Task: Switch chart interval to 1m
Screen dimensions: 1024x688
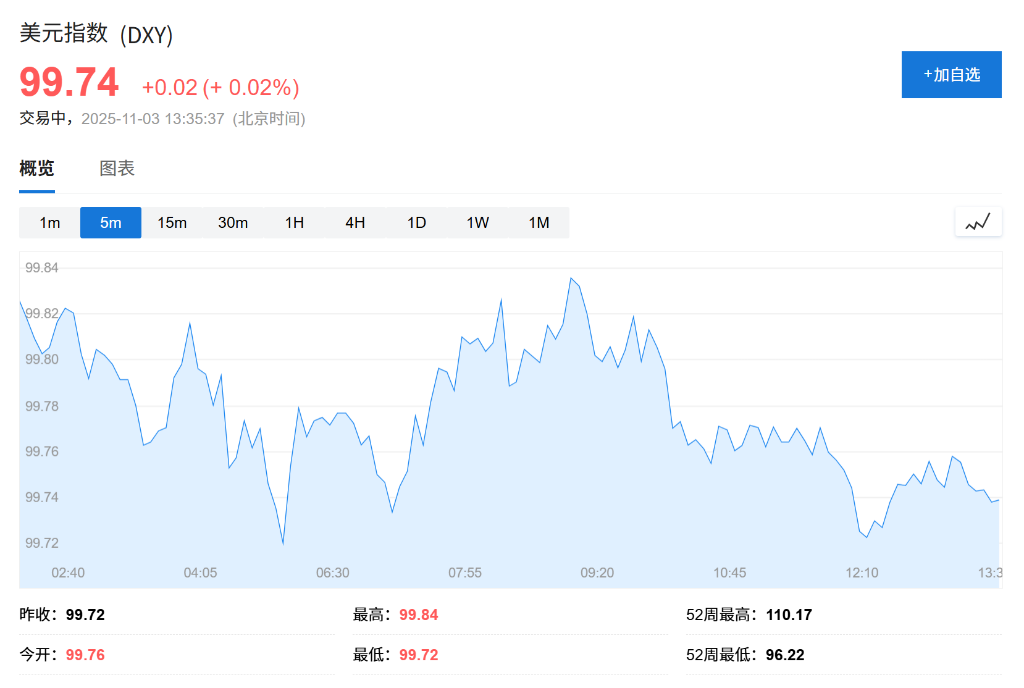Action: (48, 222)
